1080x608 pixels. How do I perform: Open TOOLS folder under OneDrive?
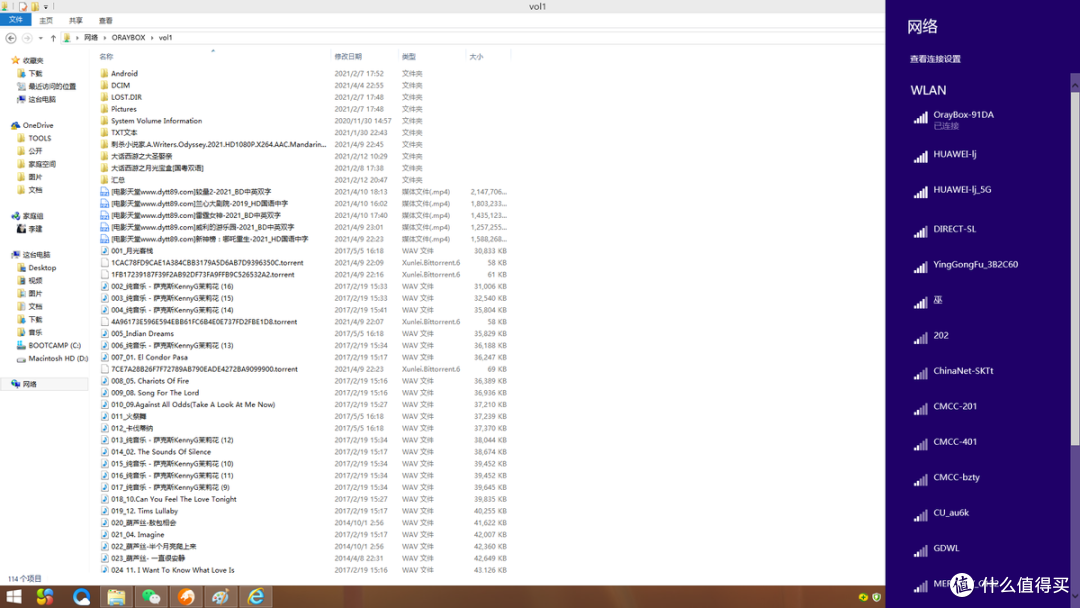(x=39, y=138)
